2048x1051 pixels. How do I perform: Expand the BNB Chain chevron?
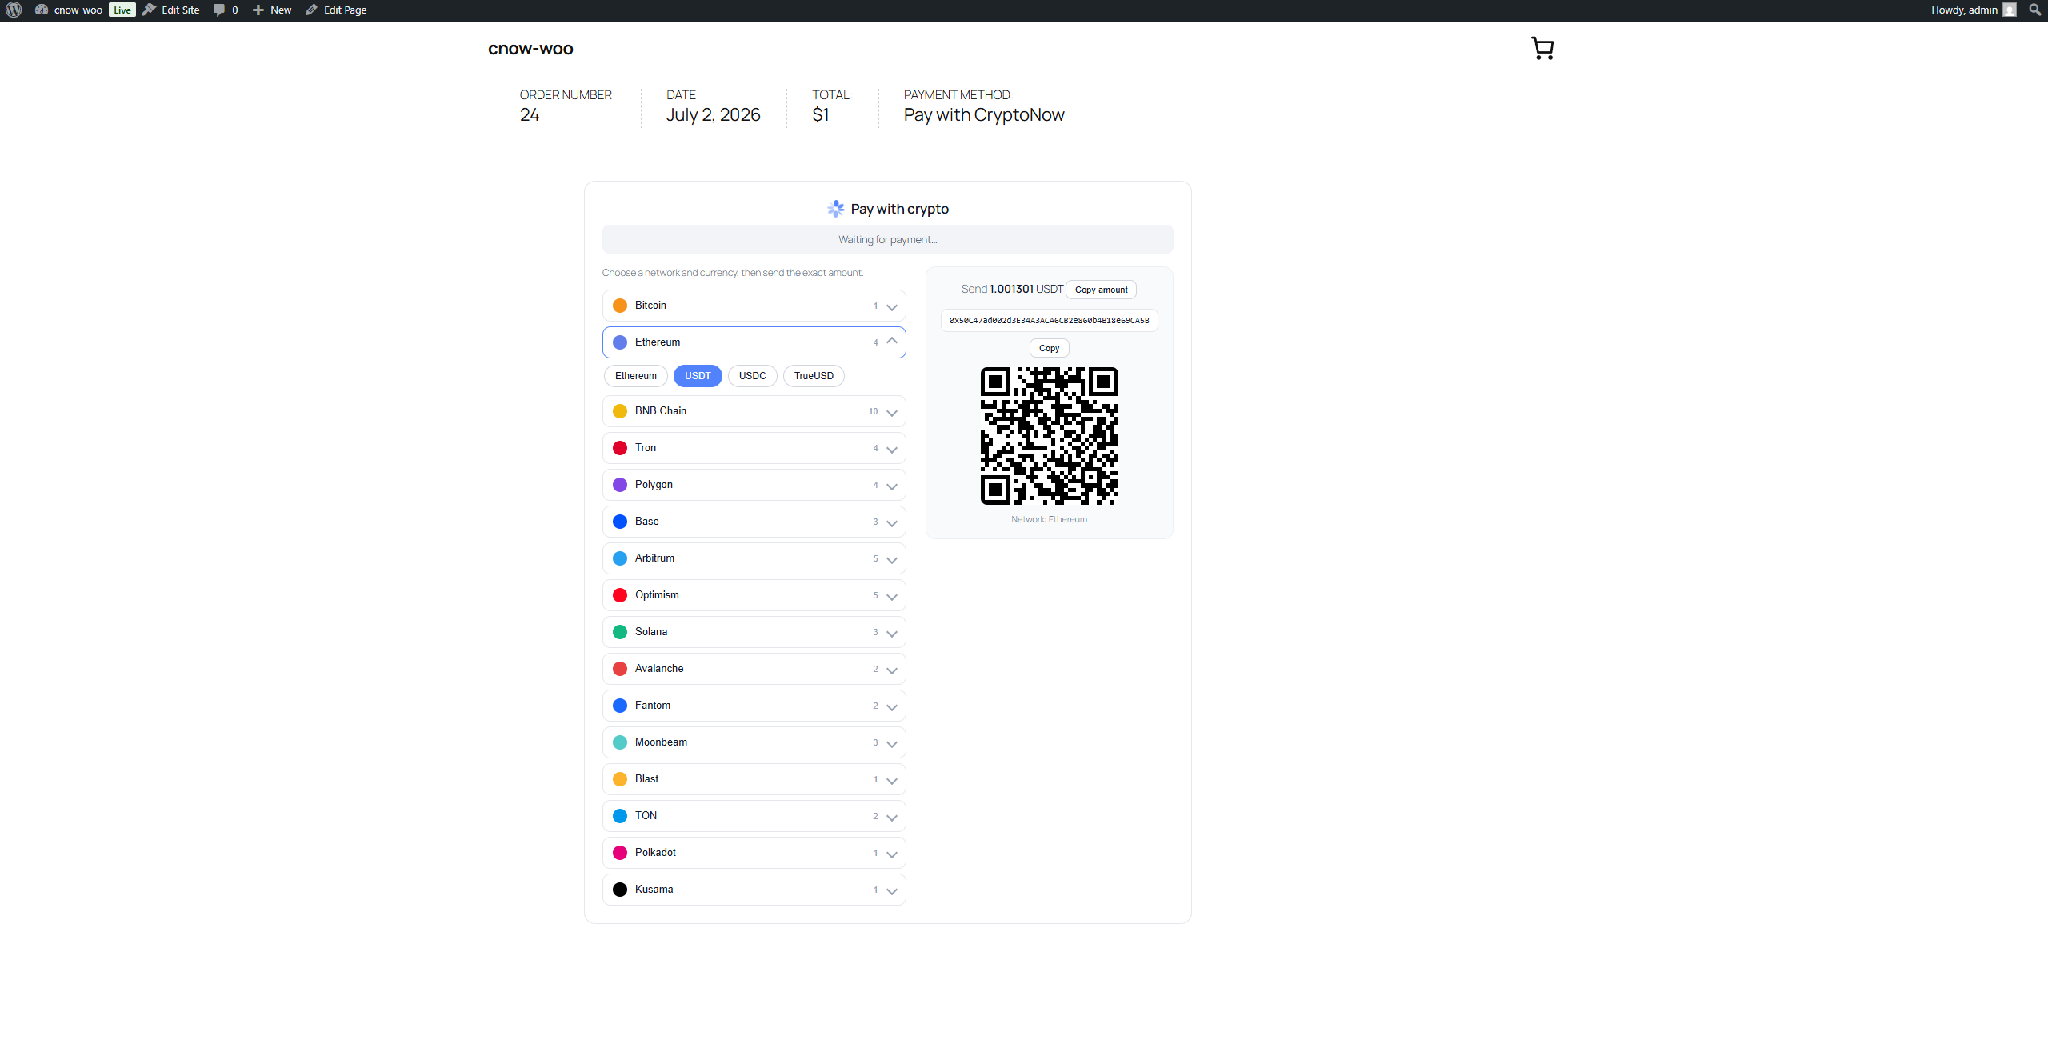coord(892,412)
